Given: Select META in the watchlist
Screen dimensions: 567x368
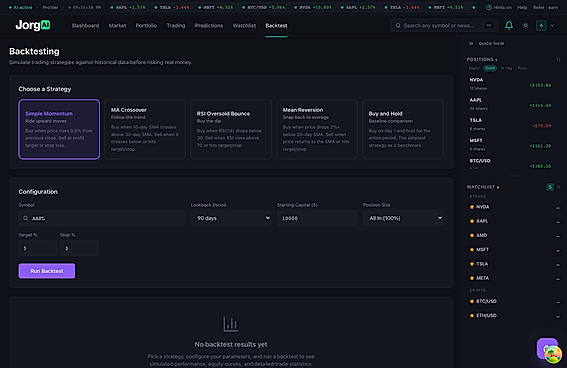Looking at the screenshot, I should tap(483, 278).
